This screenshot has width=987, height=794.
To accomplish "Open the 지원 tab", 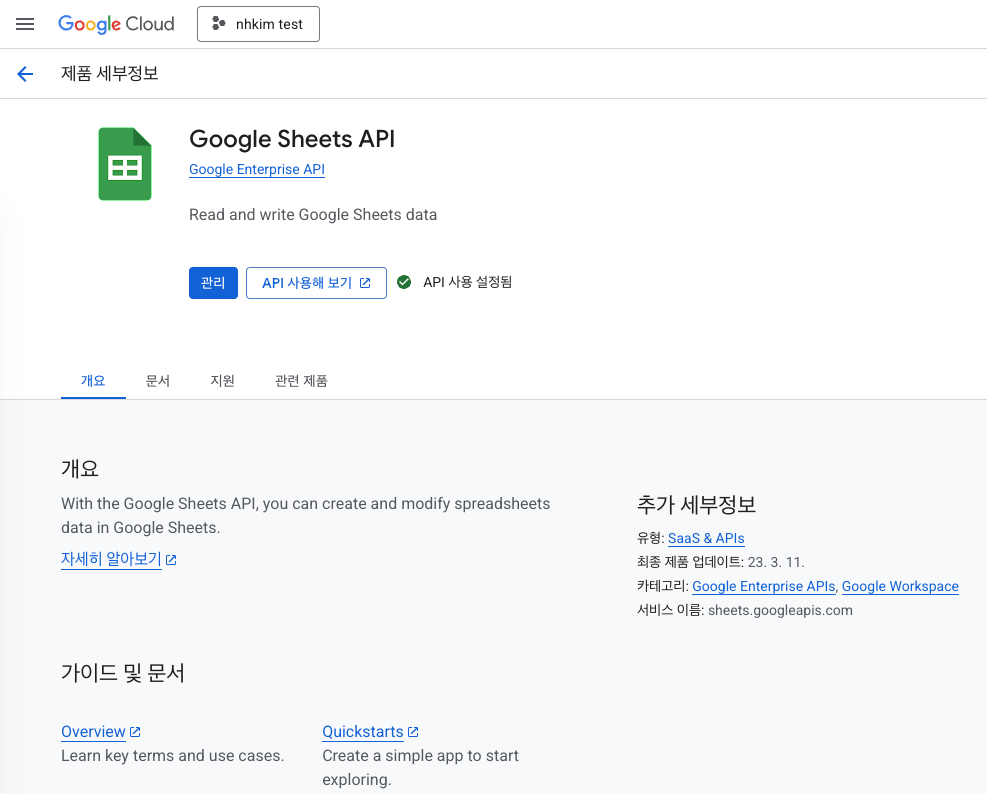I will (x=222, y=381).
